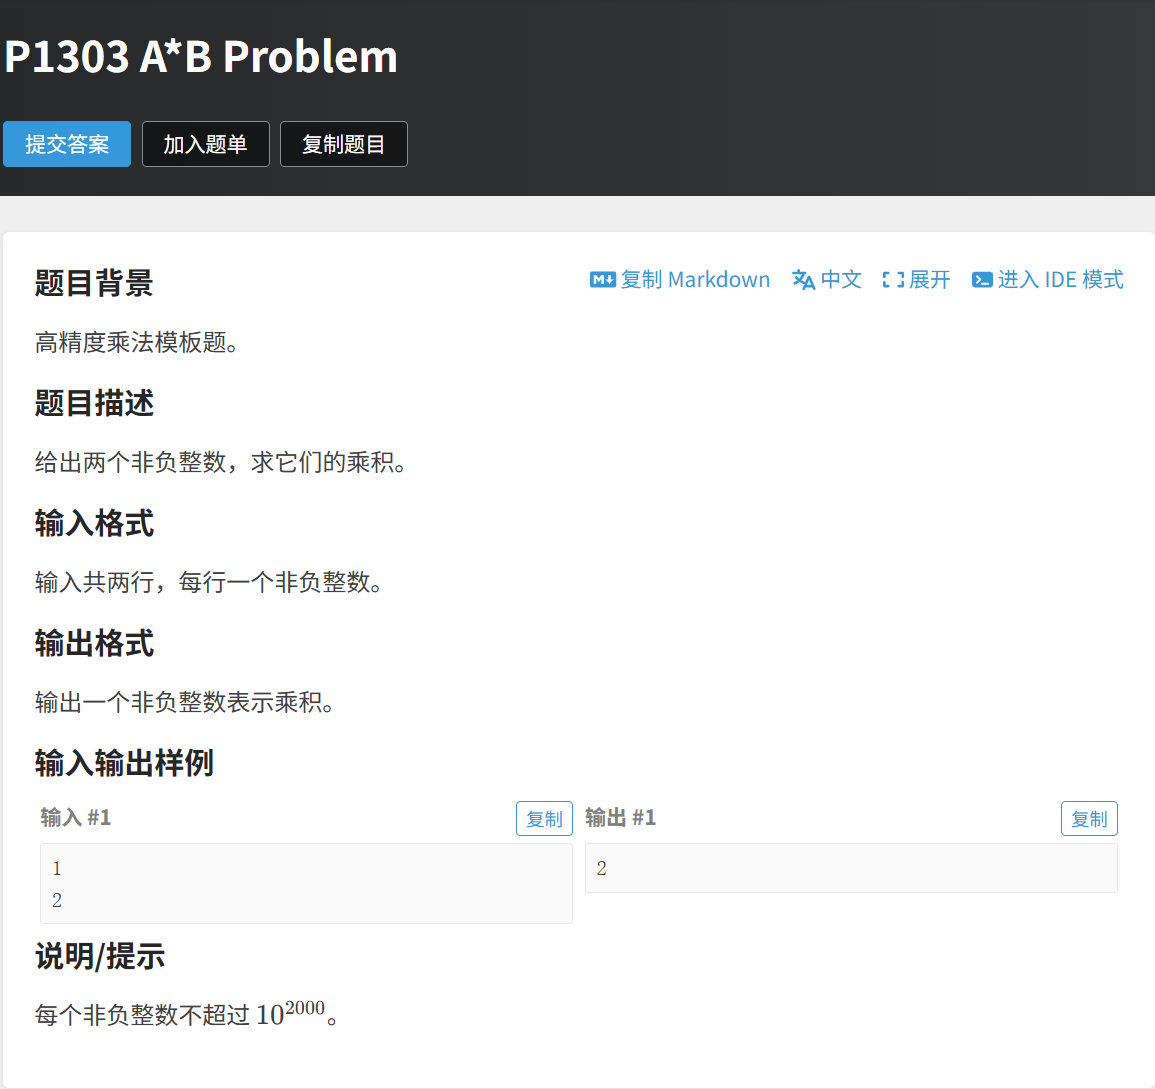Screen dimensions: 1155x1089
Task: Click the constraint text 每个非负整数不超过
Action: pyautogui.click(x=142, y=1016)
